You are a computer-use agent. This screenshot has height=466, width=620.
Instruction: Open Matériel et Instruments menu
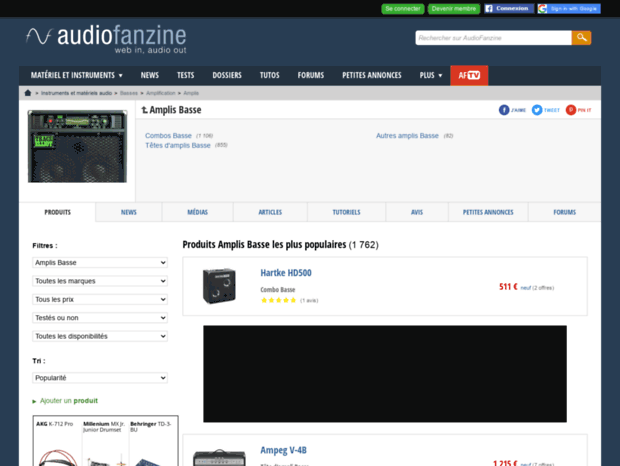tap(77, 75)
